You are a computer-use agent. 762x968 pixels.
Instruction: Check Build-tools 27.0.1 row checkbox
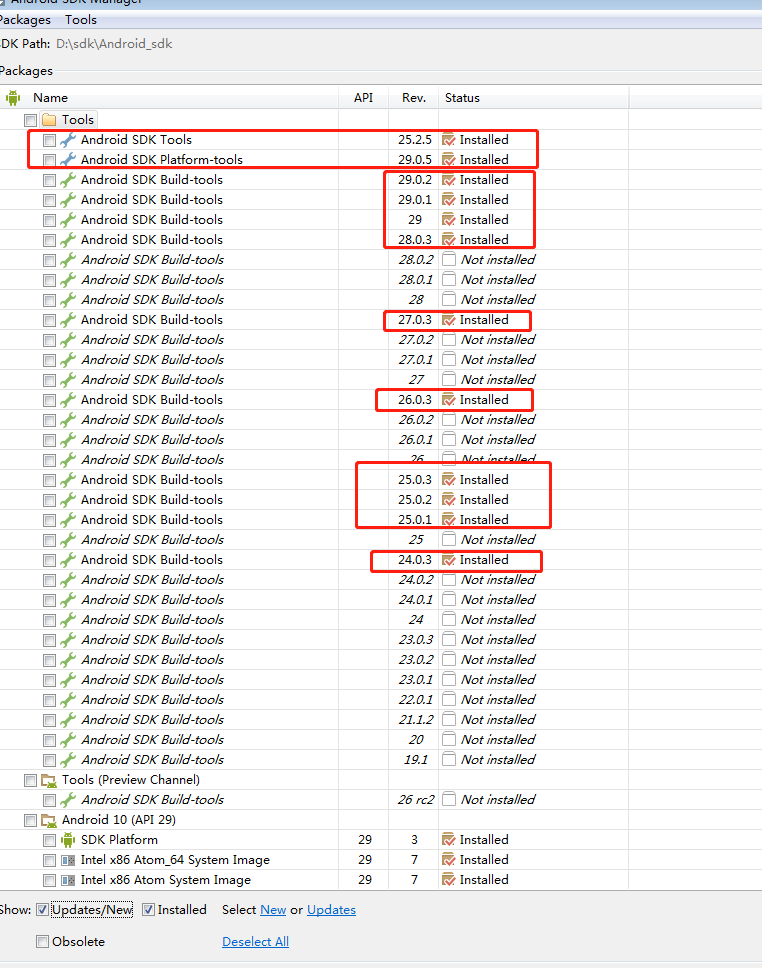49,361
